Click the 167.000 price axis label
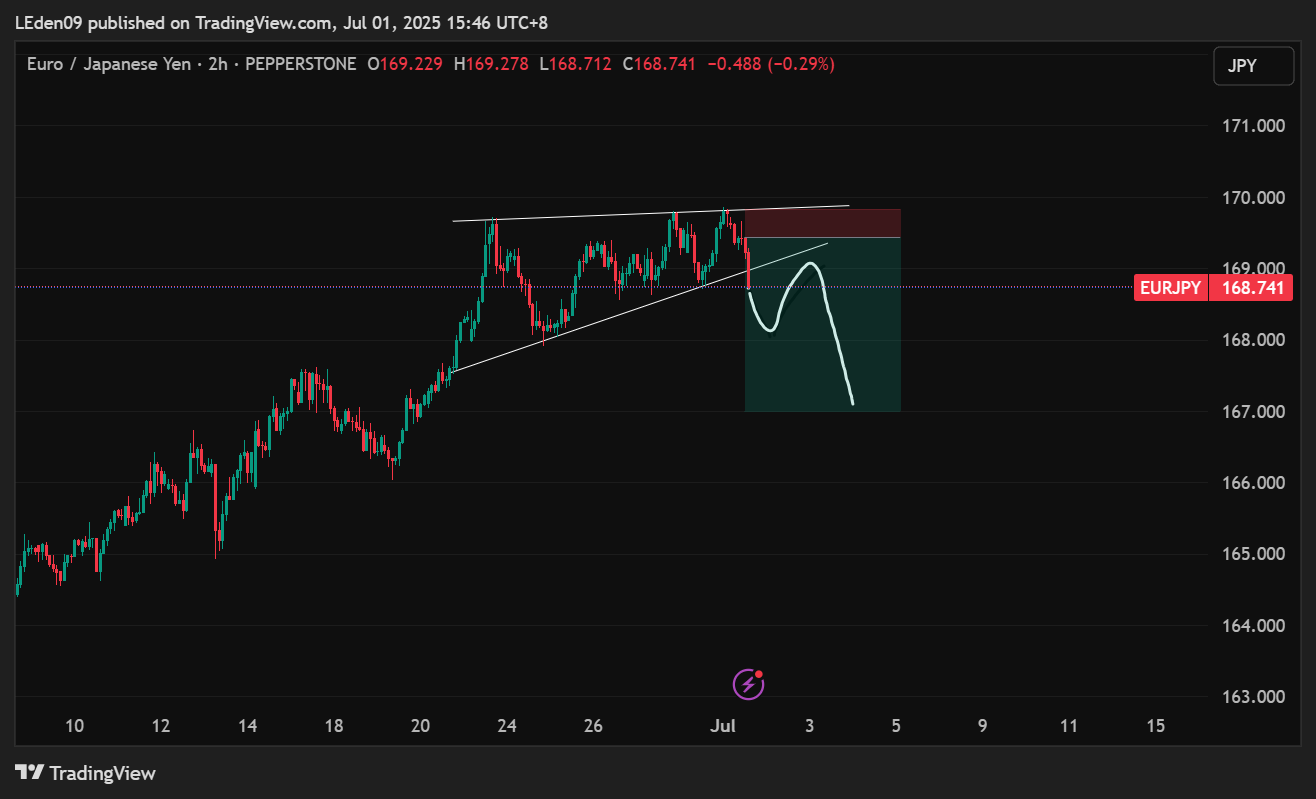The image size is (1316, 799). pyautogui.click(x=1252, y=412)
